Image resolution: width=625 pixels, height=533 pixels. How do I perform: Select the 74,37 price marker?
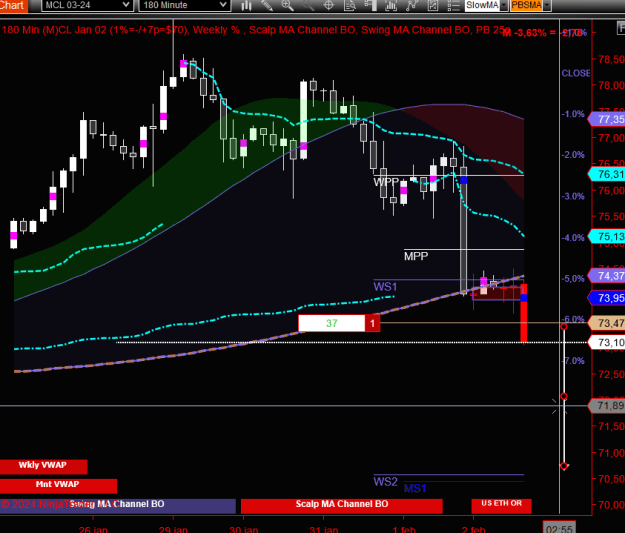[x=607, y=276]
